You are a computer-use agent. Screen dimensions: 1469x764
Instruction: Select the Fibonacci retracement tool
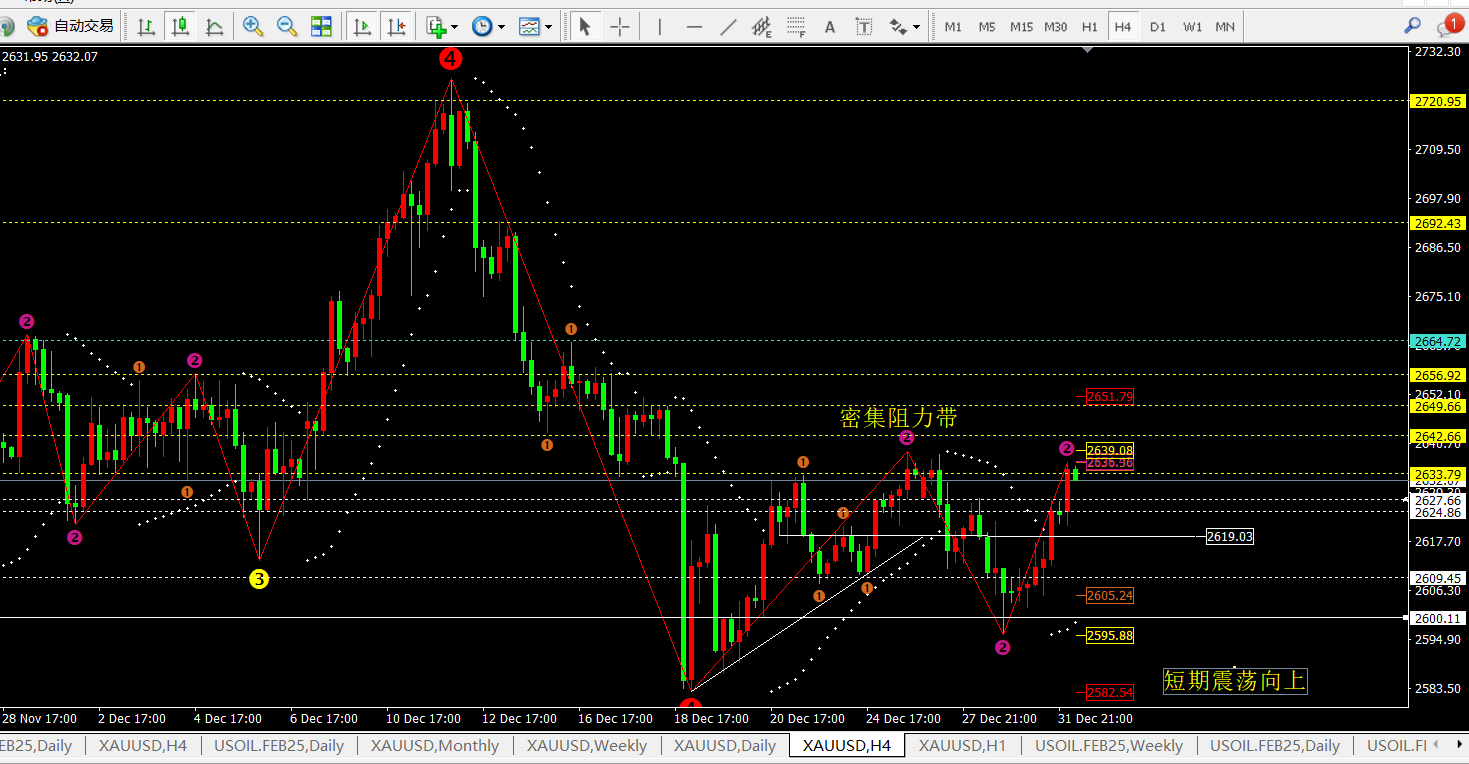point(796,26)
